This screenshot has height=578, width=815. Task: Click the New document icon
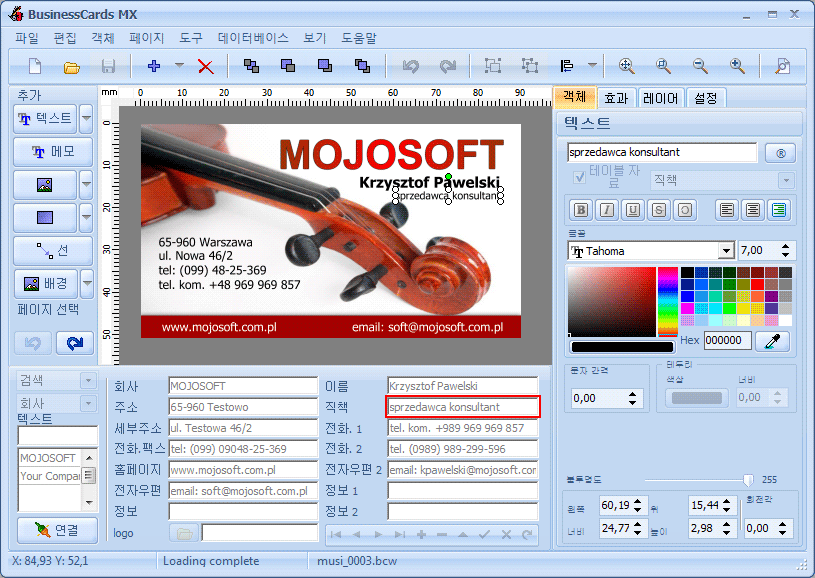[x=35, y=66]
